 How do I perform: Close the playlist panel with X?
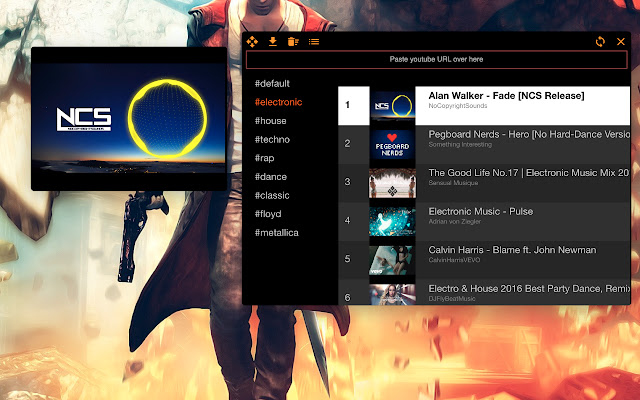click(x=621, y=42)
